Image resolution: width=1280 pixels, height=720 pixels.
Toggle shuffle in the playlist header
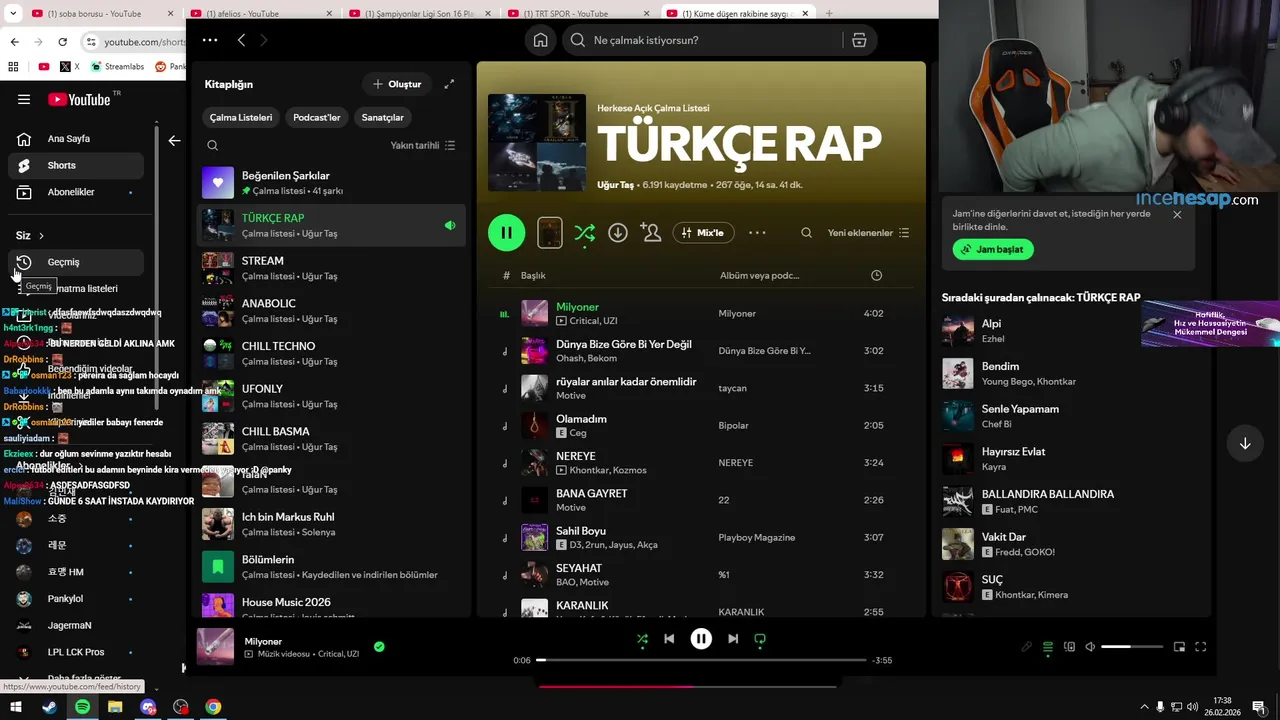[584, 233]
